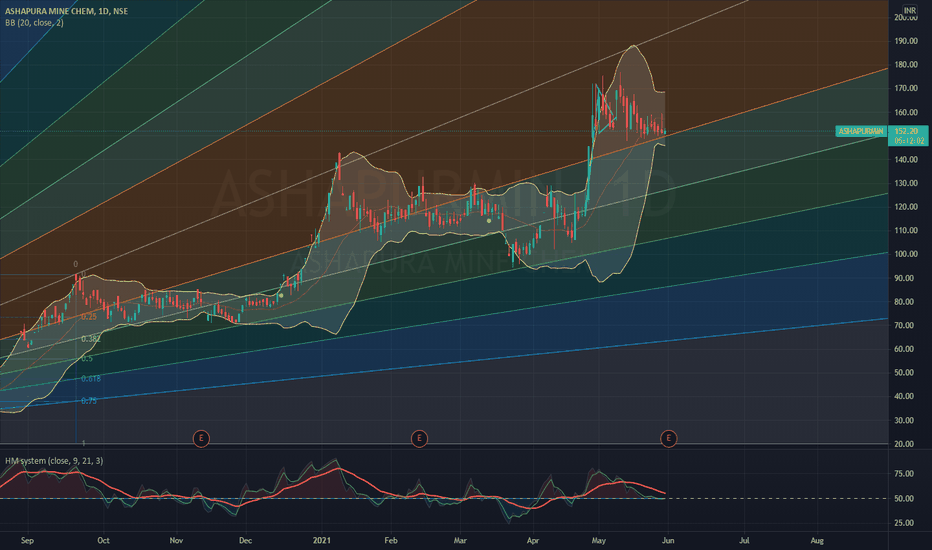The image size is (932, 550).
Task: Click the 0.75 Fibonacci level label
Action: (89, 401)
